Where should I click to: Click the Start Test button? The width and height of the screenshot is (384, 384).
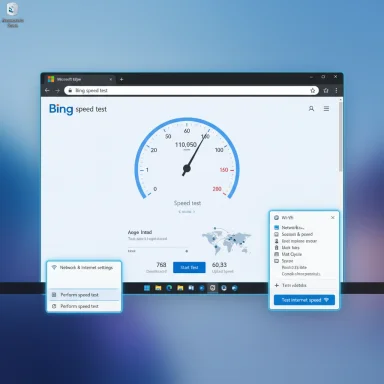[189, 267]
